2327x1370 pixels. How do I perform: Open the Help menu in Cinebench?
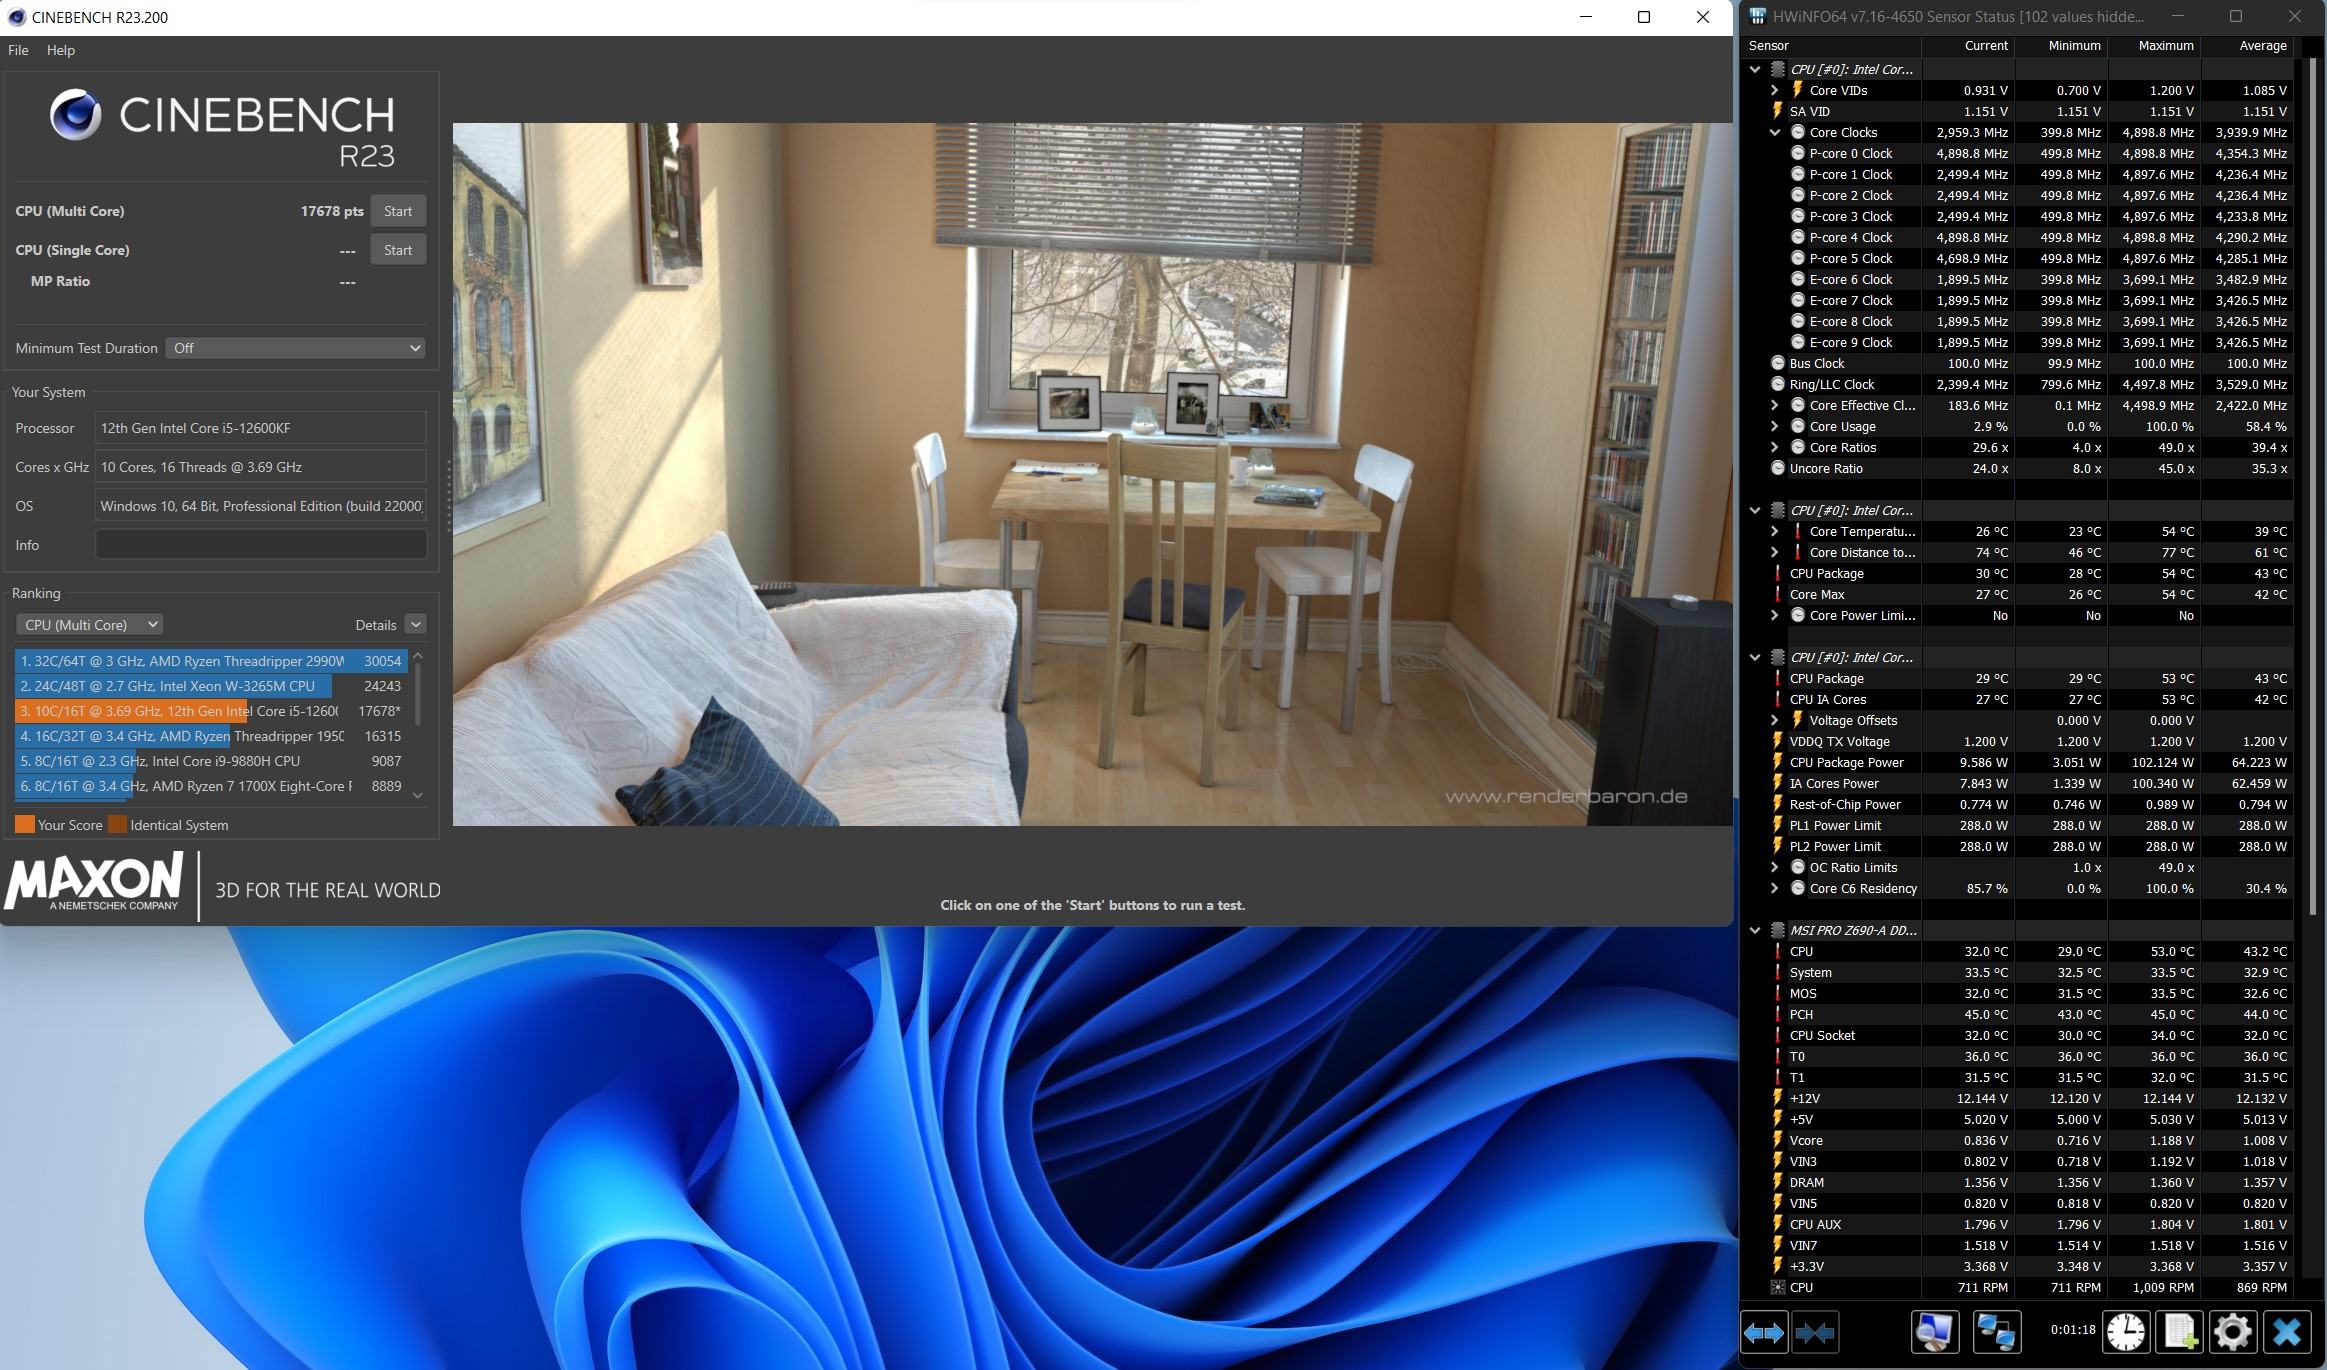tap(60, 50)
